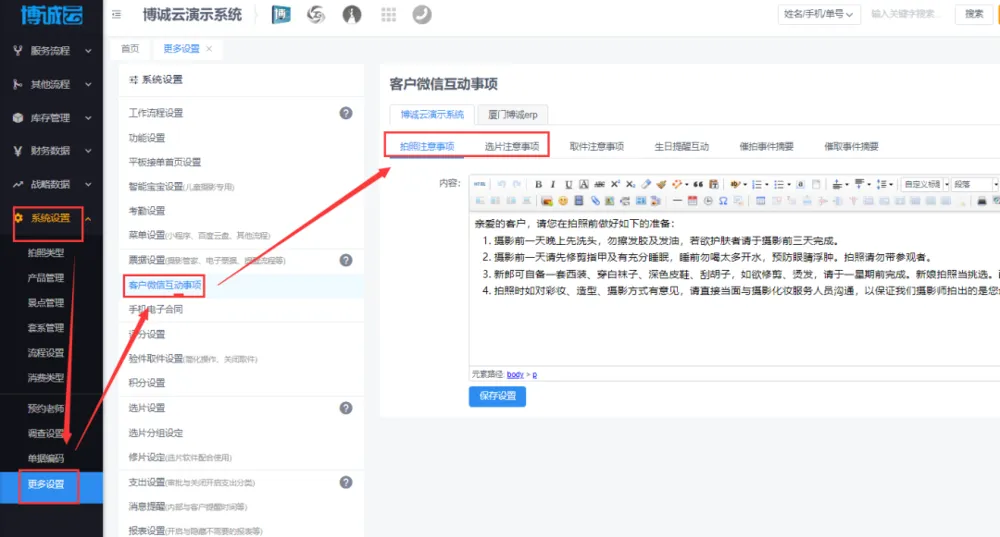Click the 保存设置 button

click(497, 396)
